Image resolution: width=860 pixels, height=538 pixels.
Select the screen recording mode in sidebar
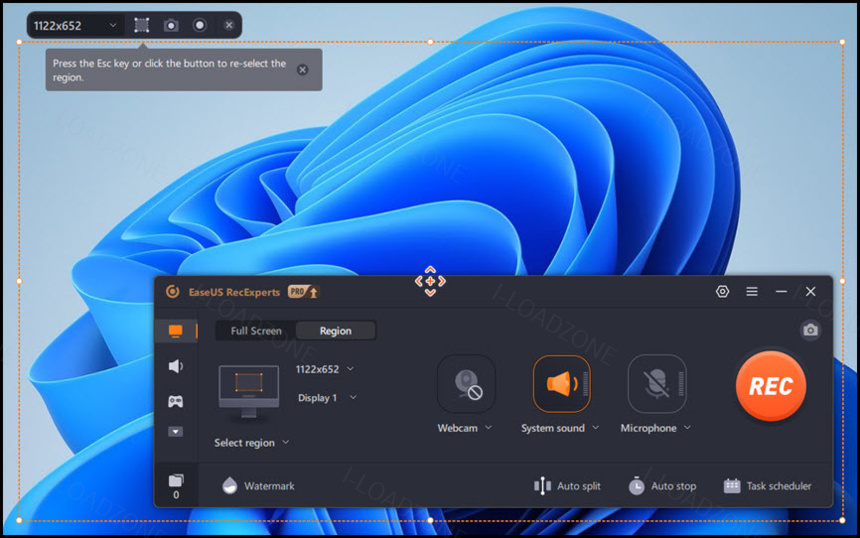click(176, 331)
